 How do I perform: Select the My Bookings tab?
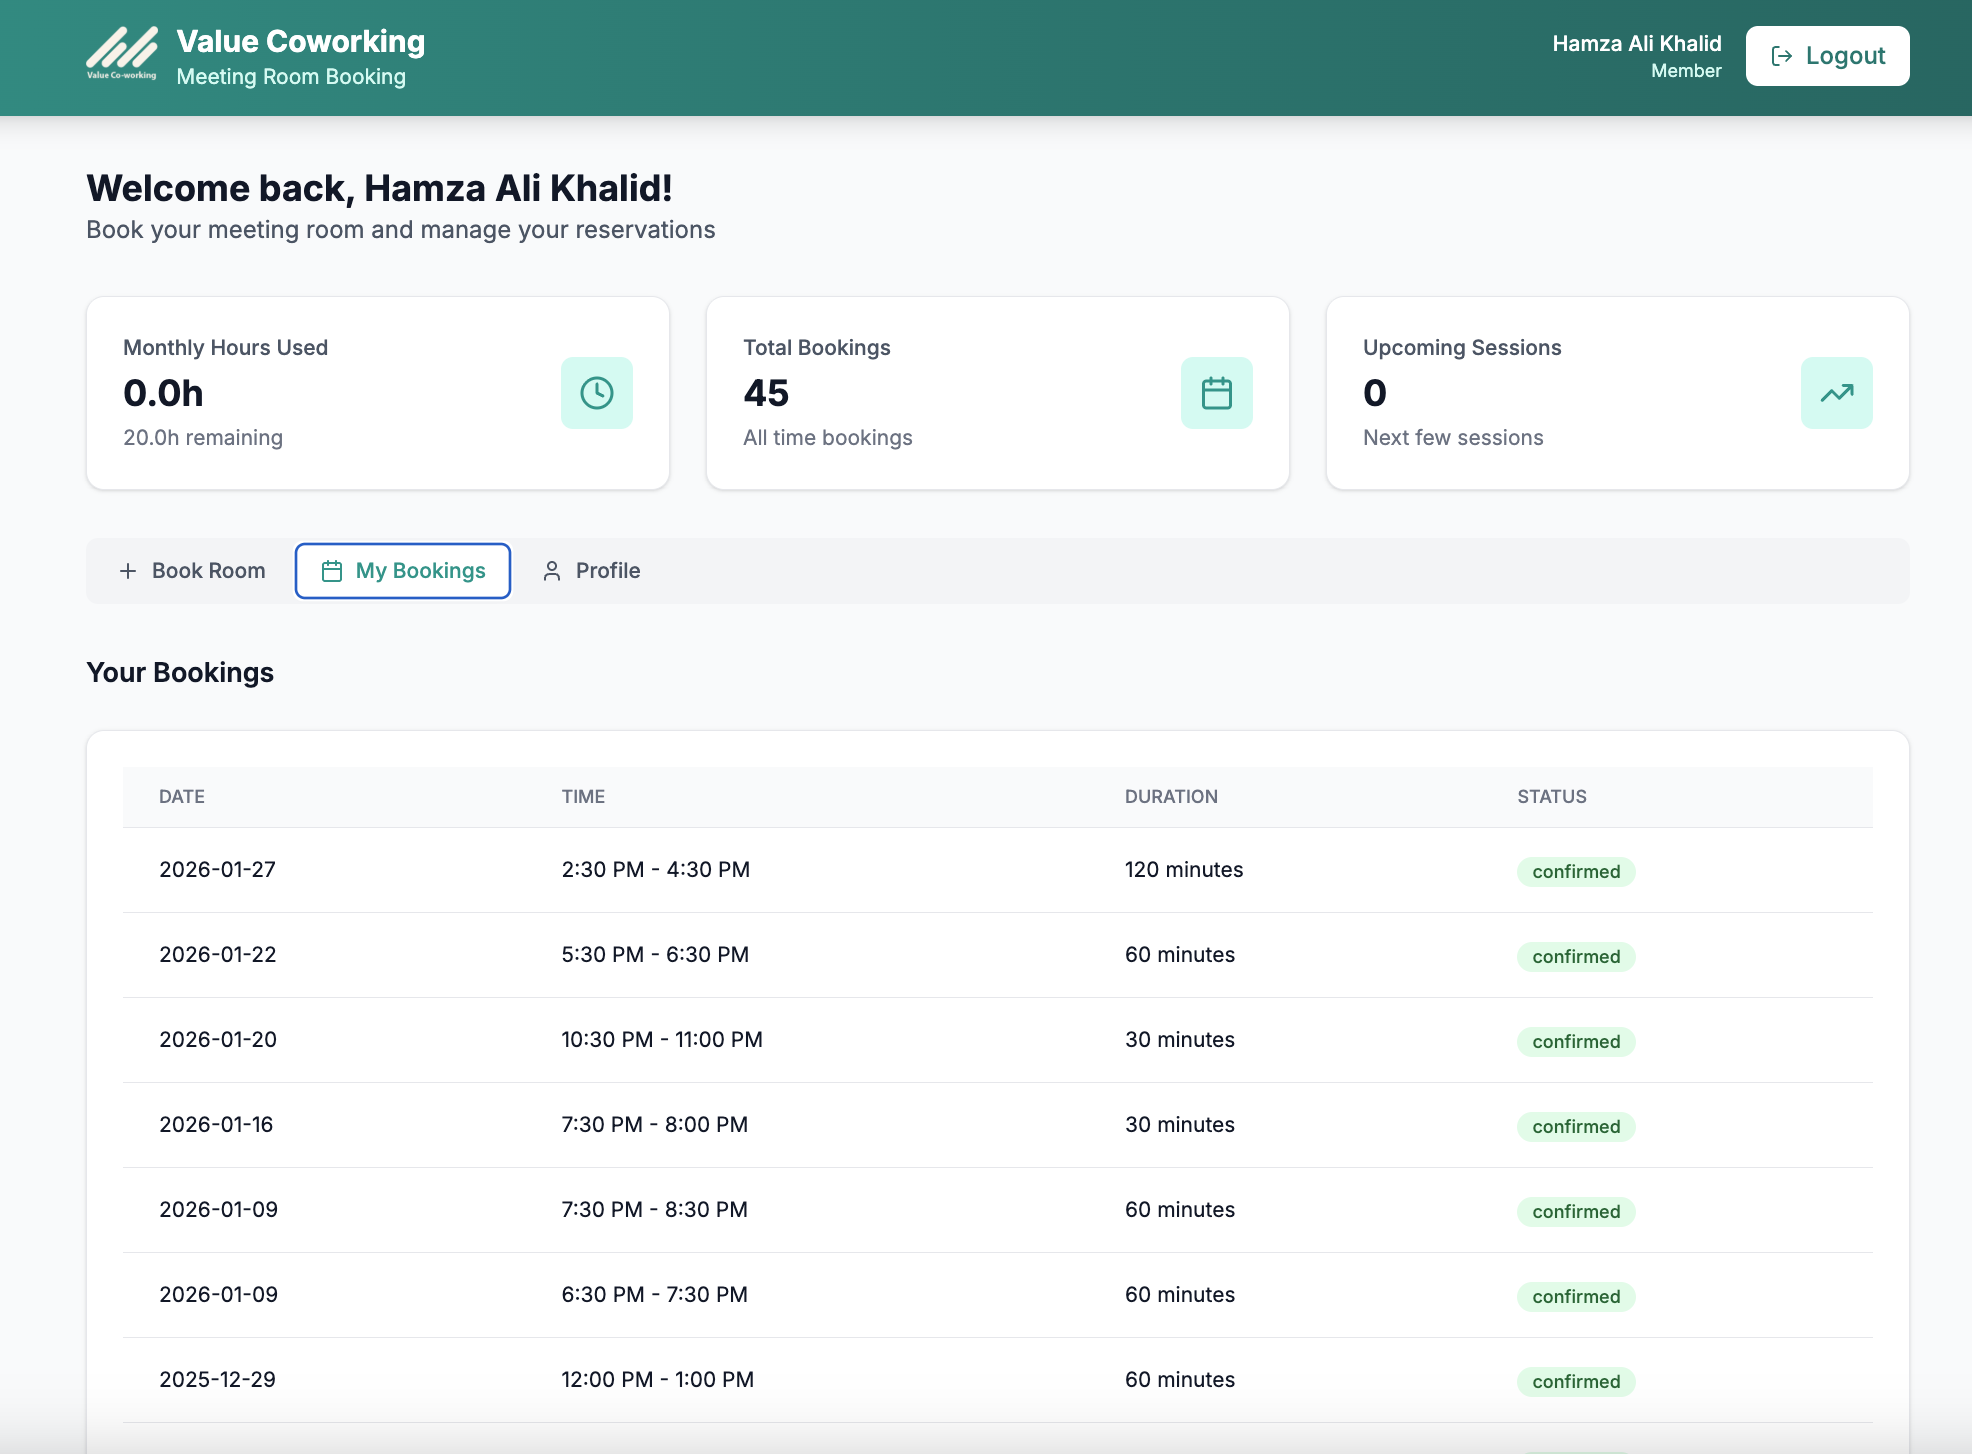403,571
